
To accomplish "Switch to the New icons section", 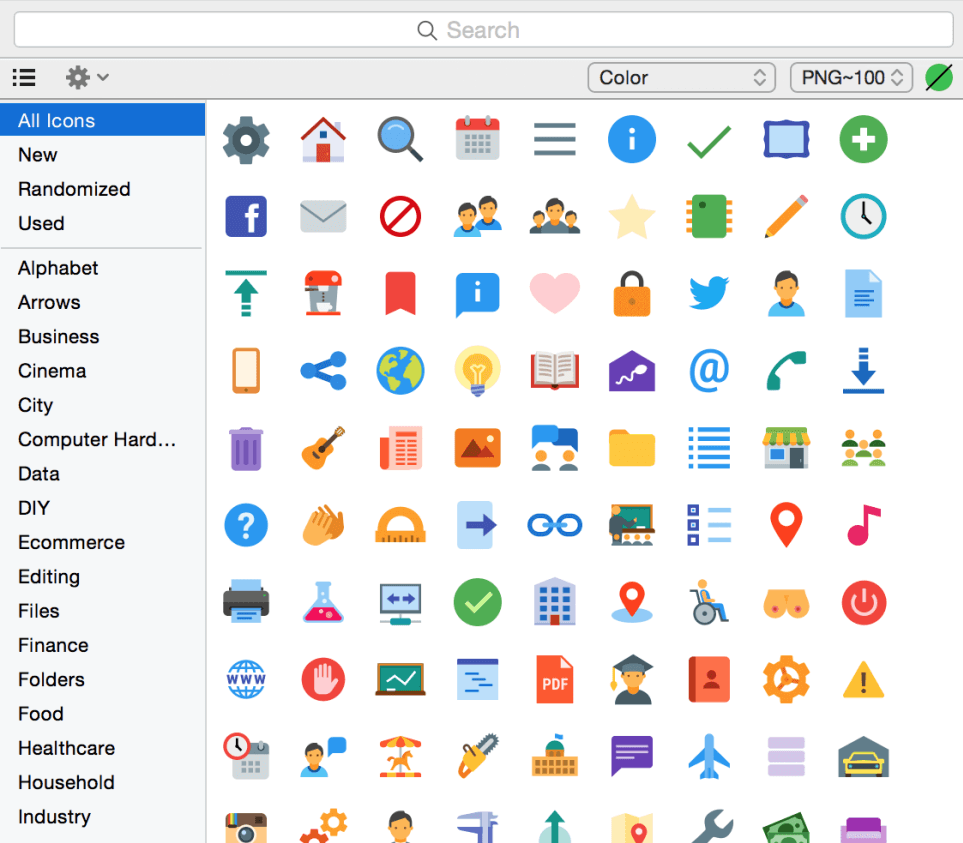I will click(37, 155).
